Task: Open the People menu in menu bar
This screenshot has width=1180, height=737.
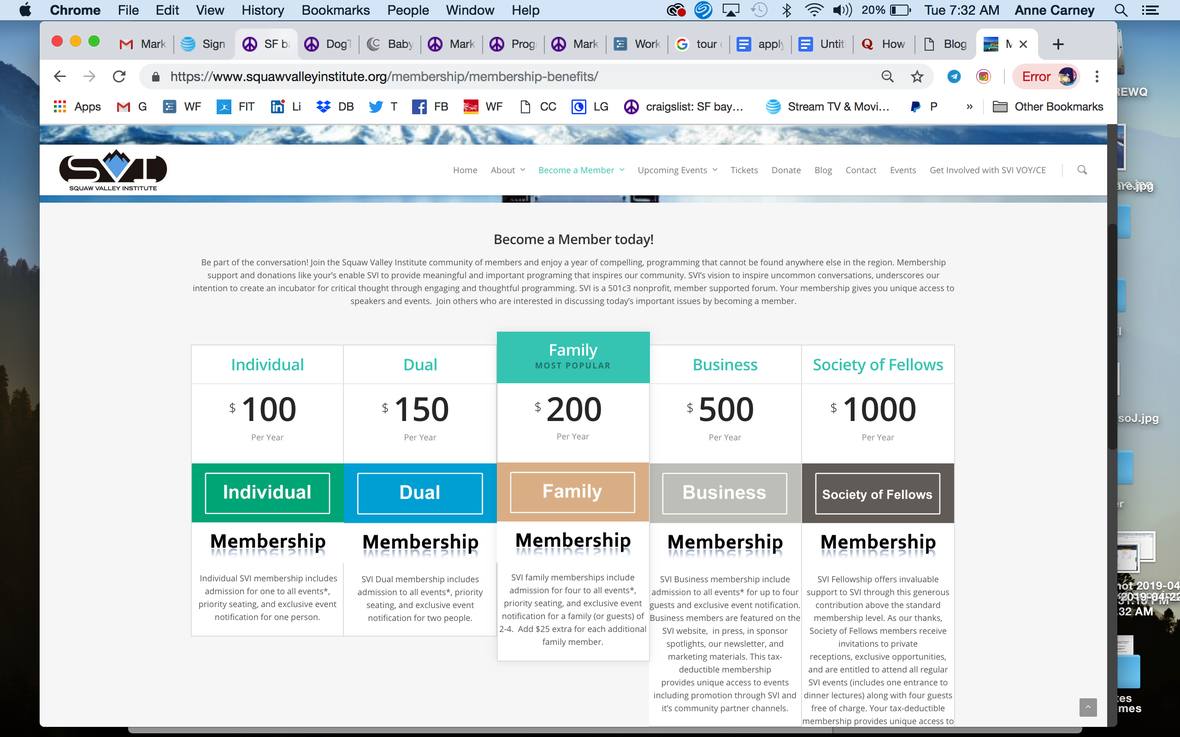Action: click(408, 10)
